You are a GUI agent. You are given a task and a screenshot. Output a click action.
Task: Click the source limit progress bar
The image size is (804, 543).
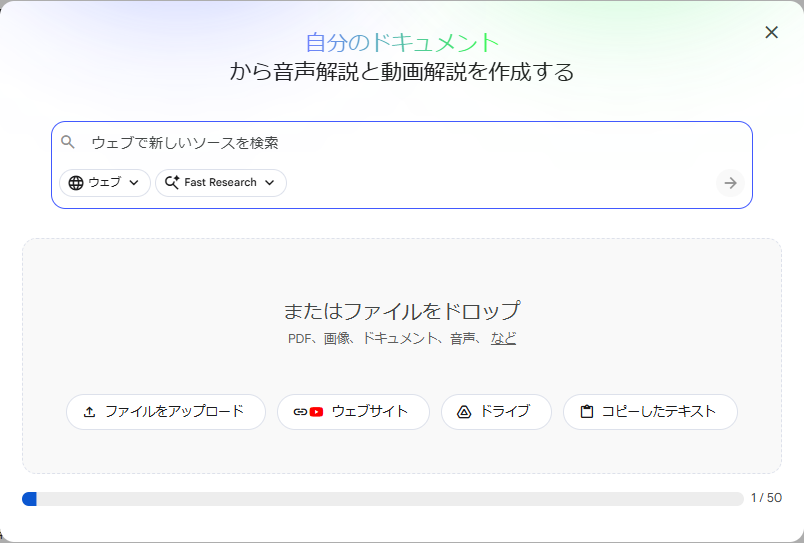coord(383,499)
